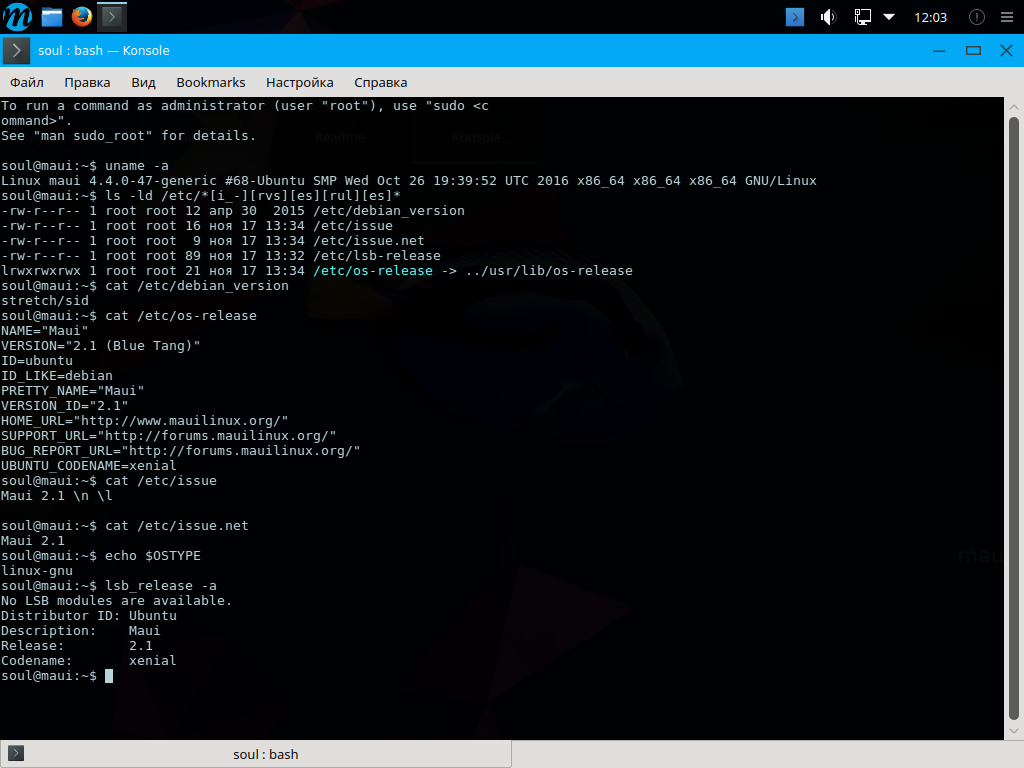Click the 'Distributor ID: Ubuntu' line
The width and height of the screenshot is (1024, 768).
88,616
